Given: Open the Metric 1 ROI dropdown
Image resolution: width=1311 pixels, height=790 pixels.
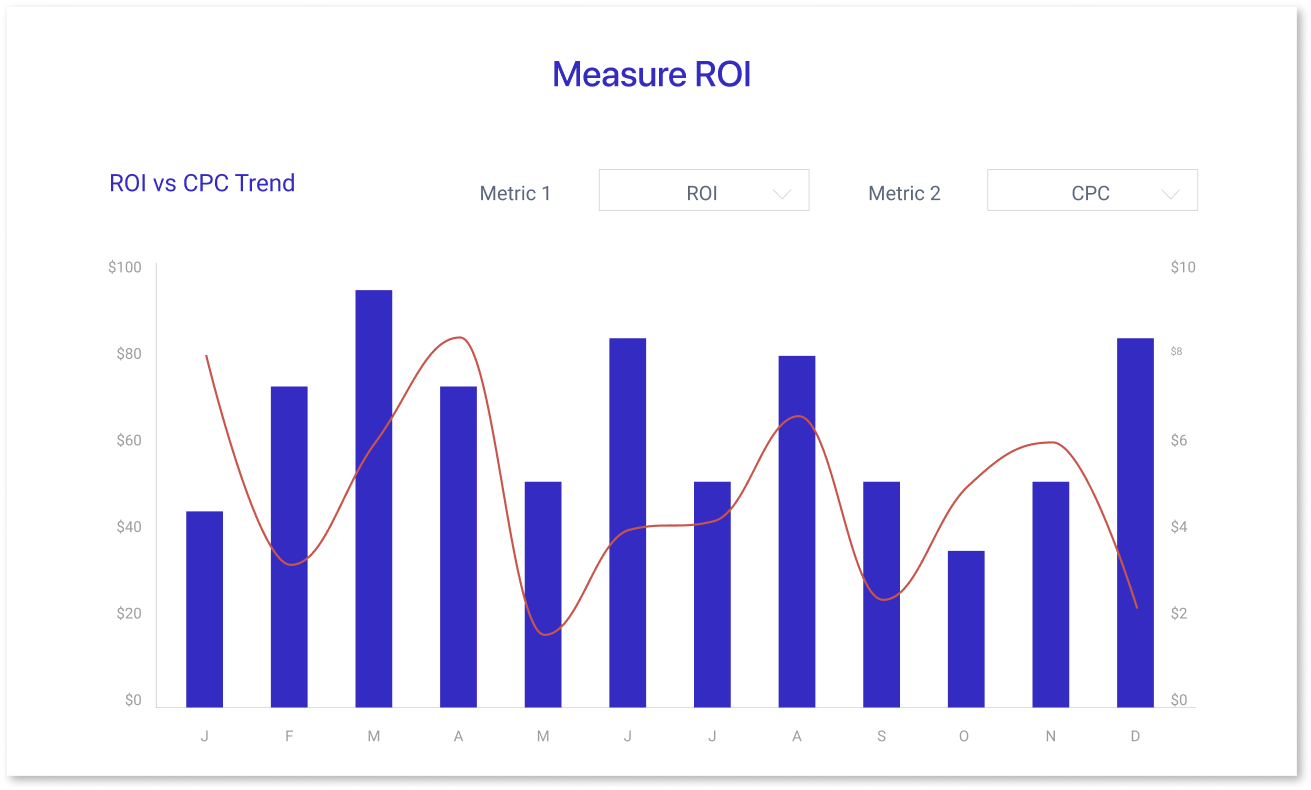Looking at the screenshot, I should point(703,190).
